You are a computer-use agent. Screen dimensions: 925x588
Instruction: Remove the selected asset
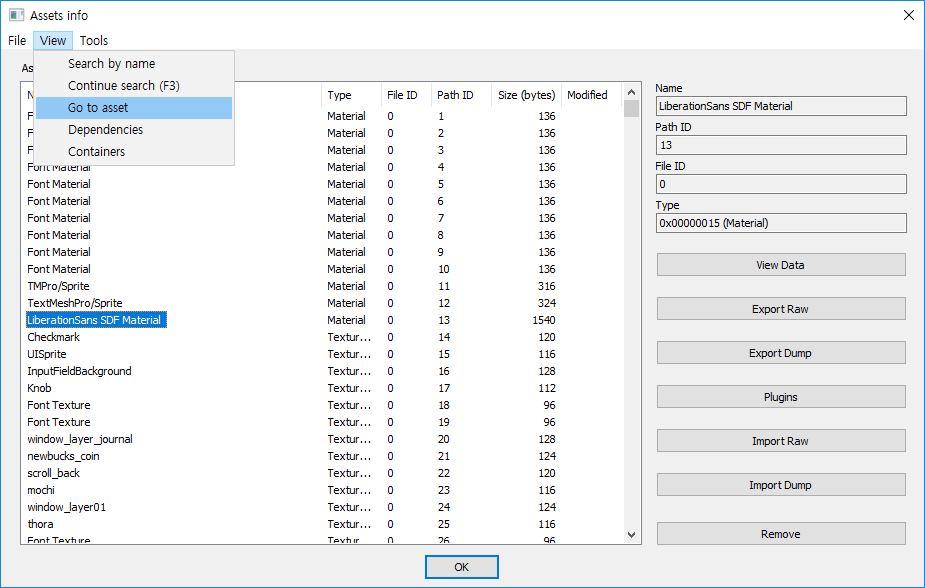coord(780,533)
